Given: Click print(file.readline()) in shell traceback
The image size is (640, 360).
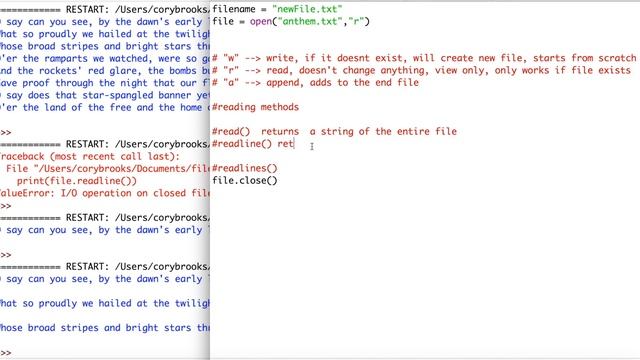Looking at the screenshot, I should (x=76, y=181).
